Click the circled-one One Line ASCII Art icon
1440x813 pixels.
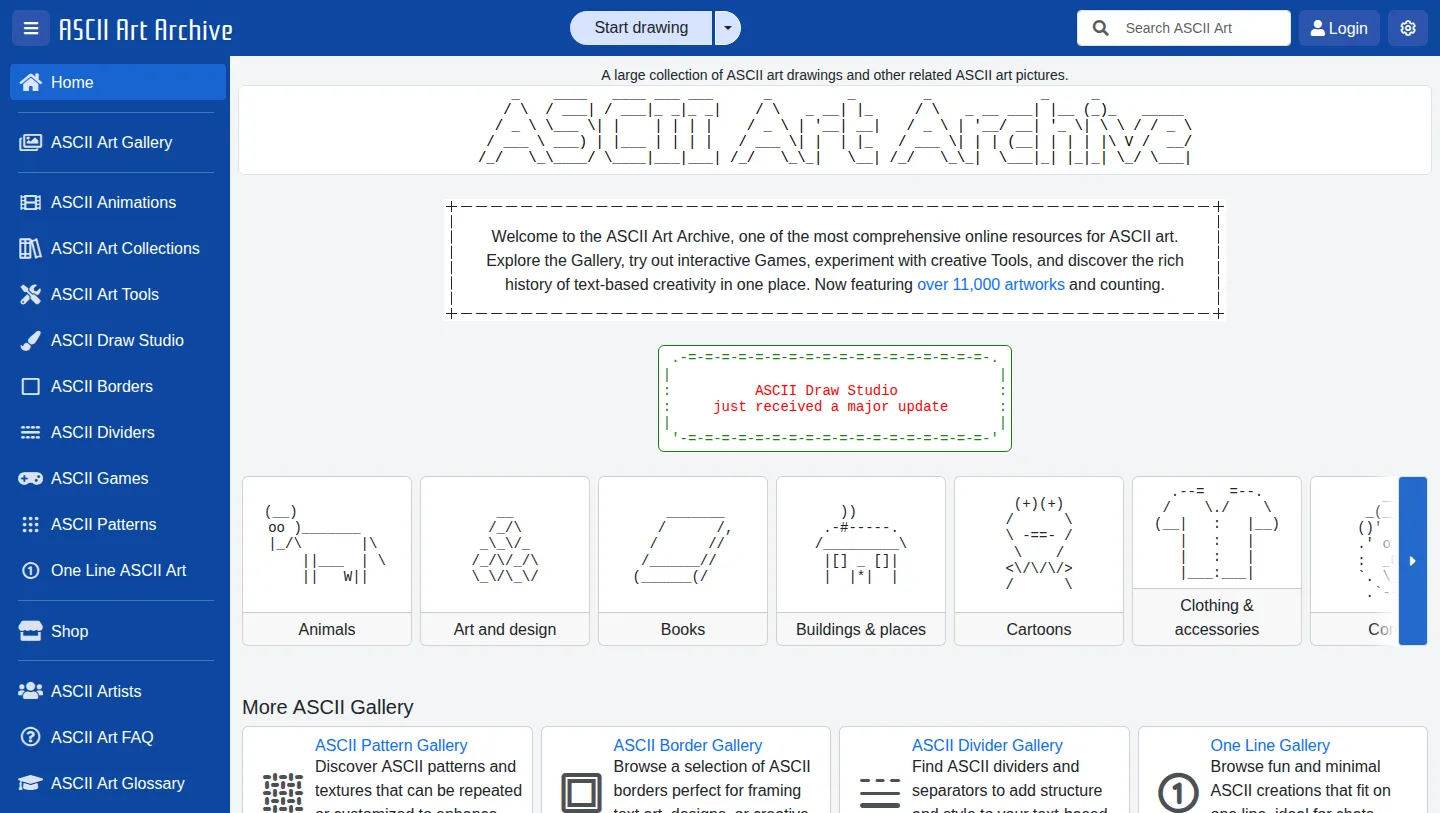pyautogui.click(x=31, y=570)
